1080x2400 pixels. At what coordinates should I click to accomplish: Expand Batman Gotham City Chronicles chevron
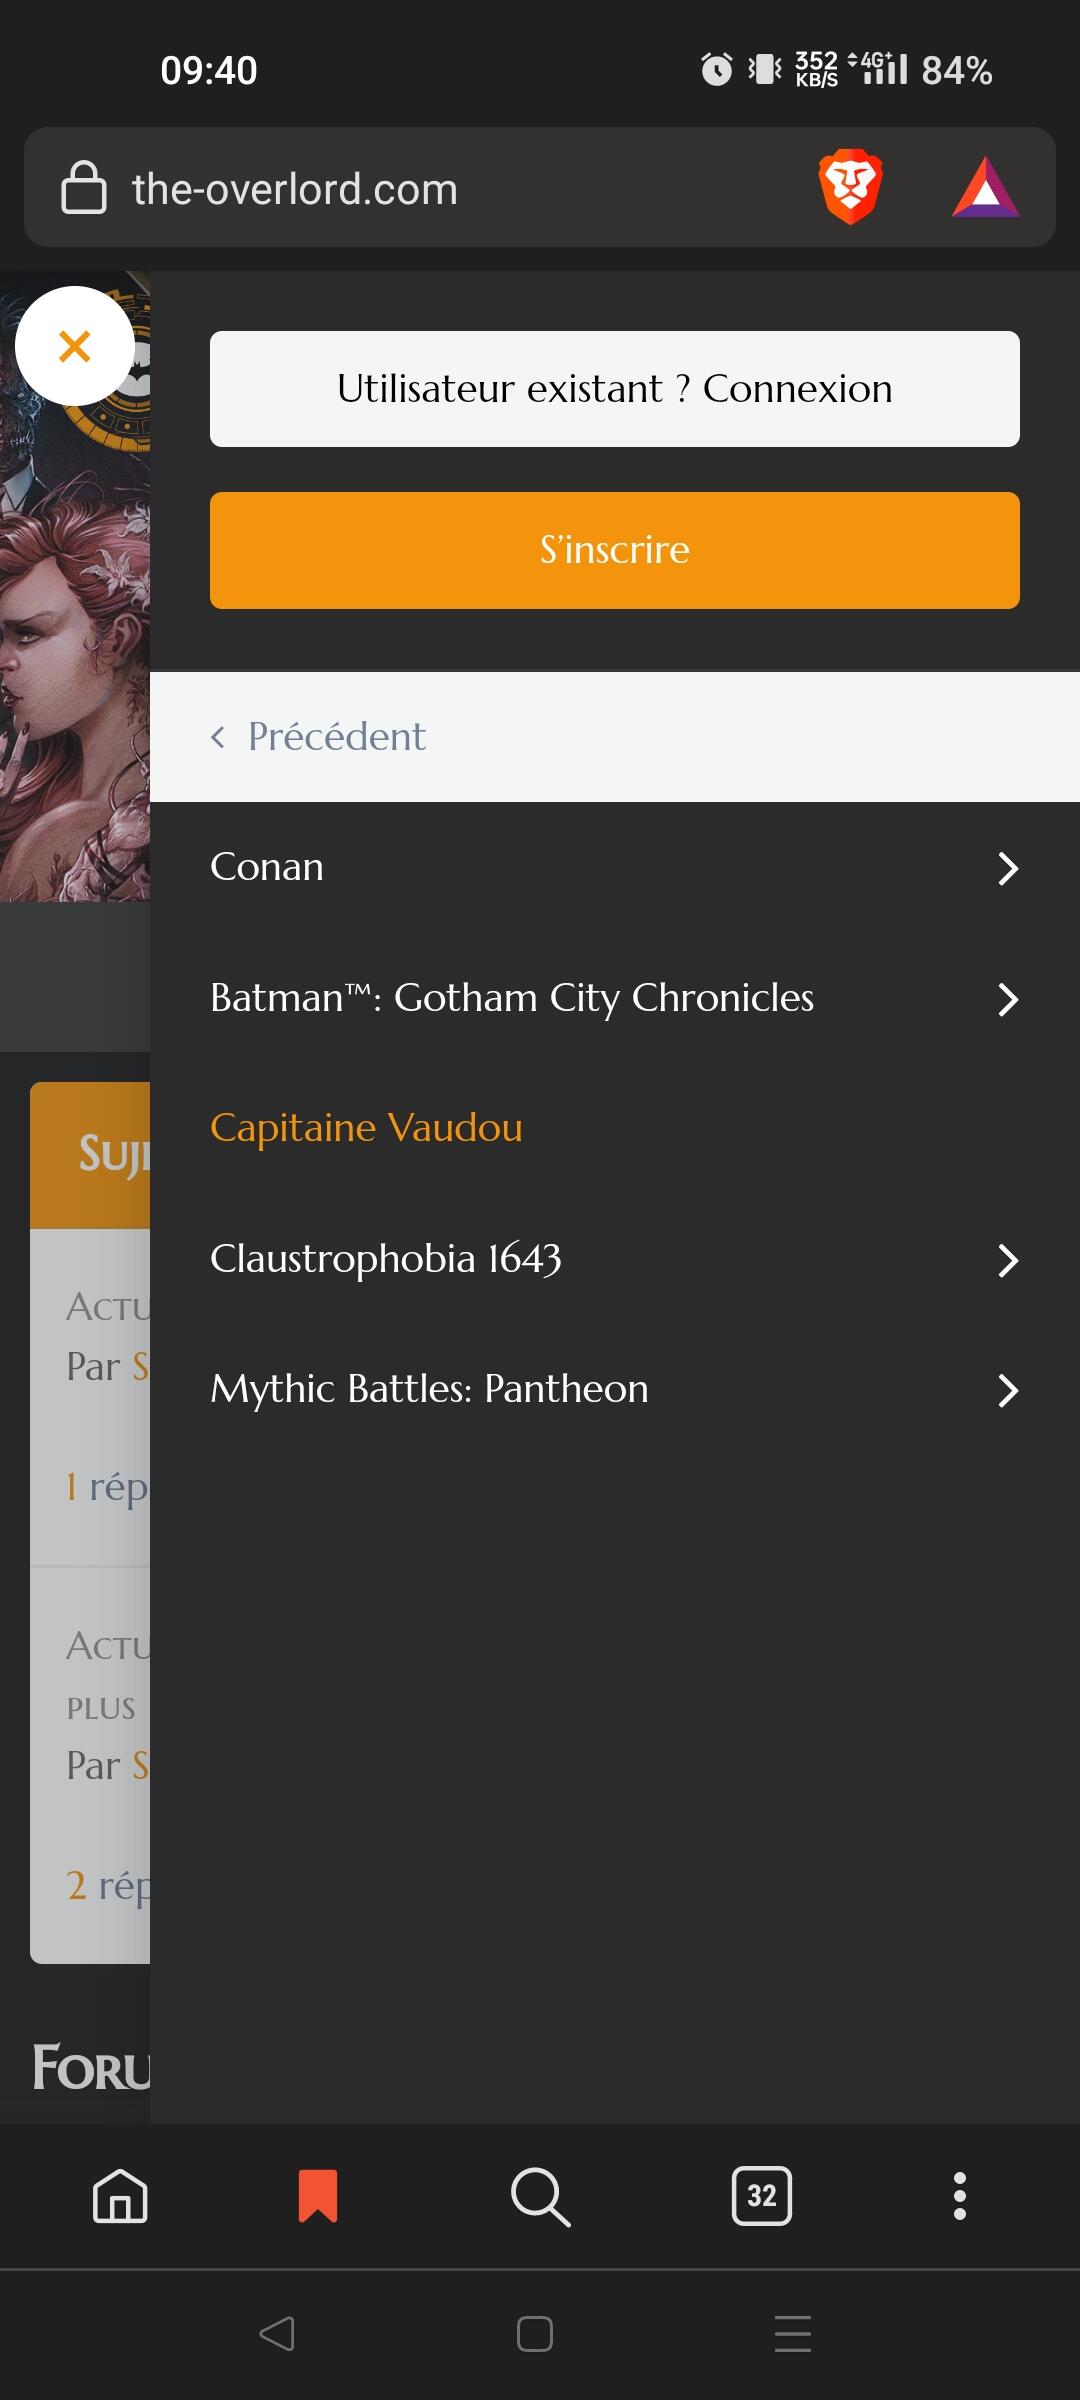point(1008,999)
